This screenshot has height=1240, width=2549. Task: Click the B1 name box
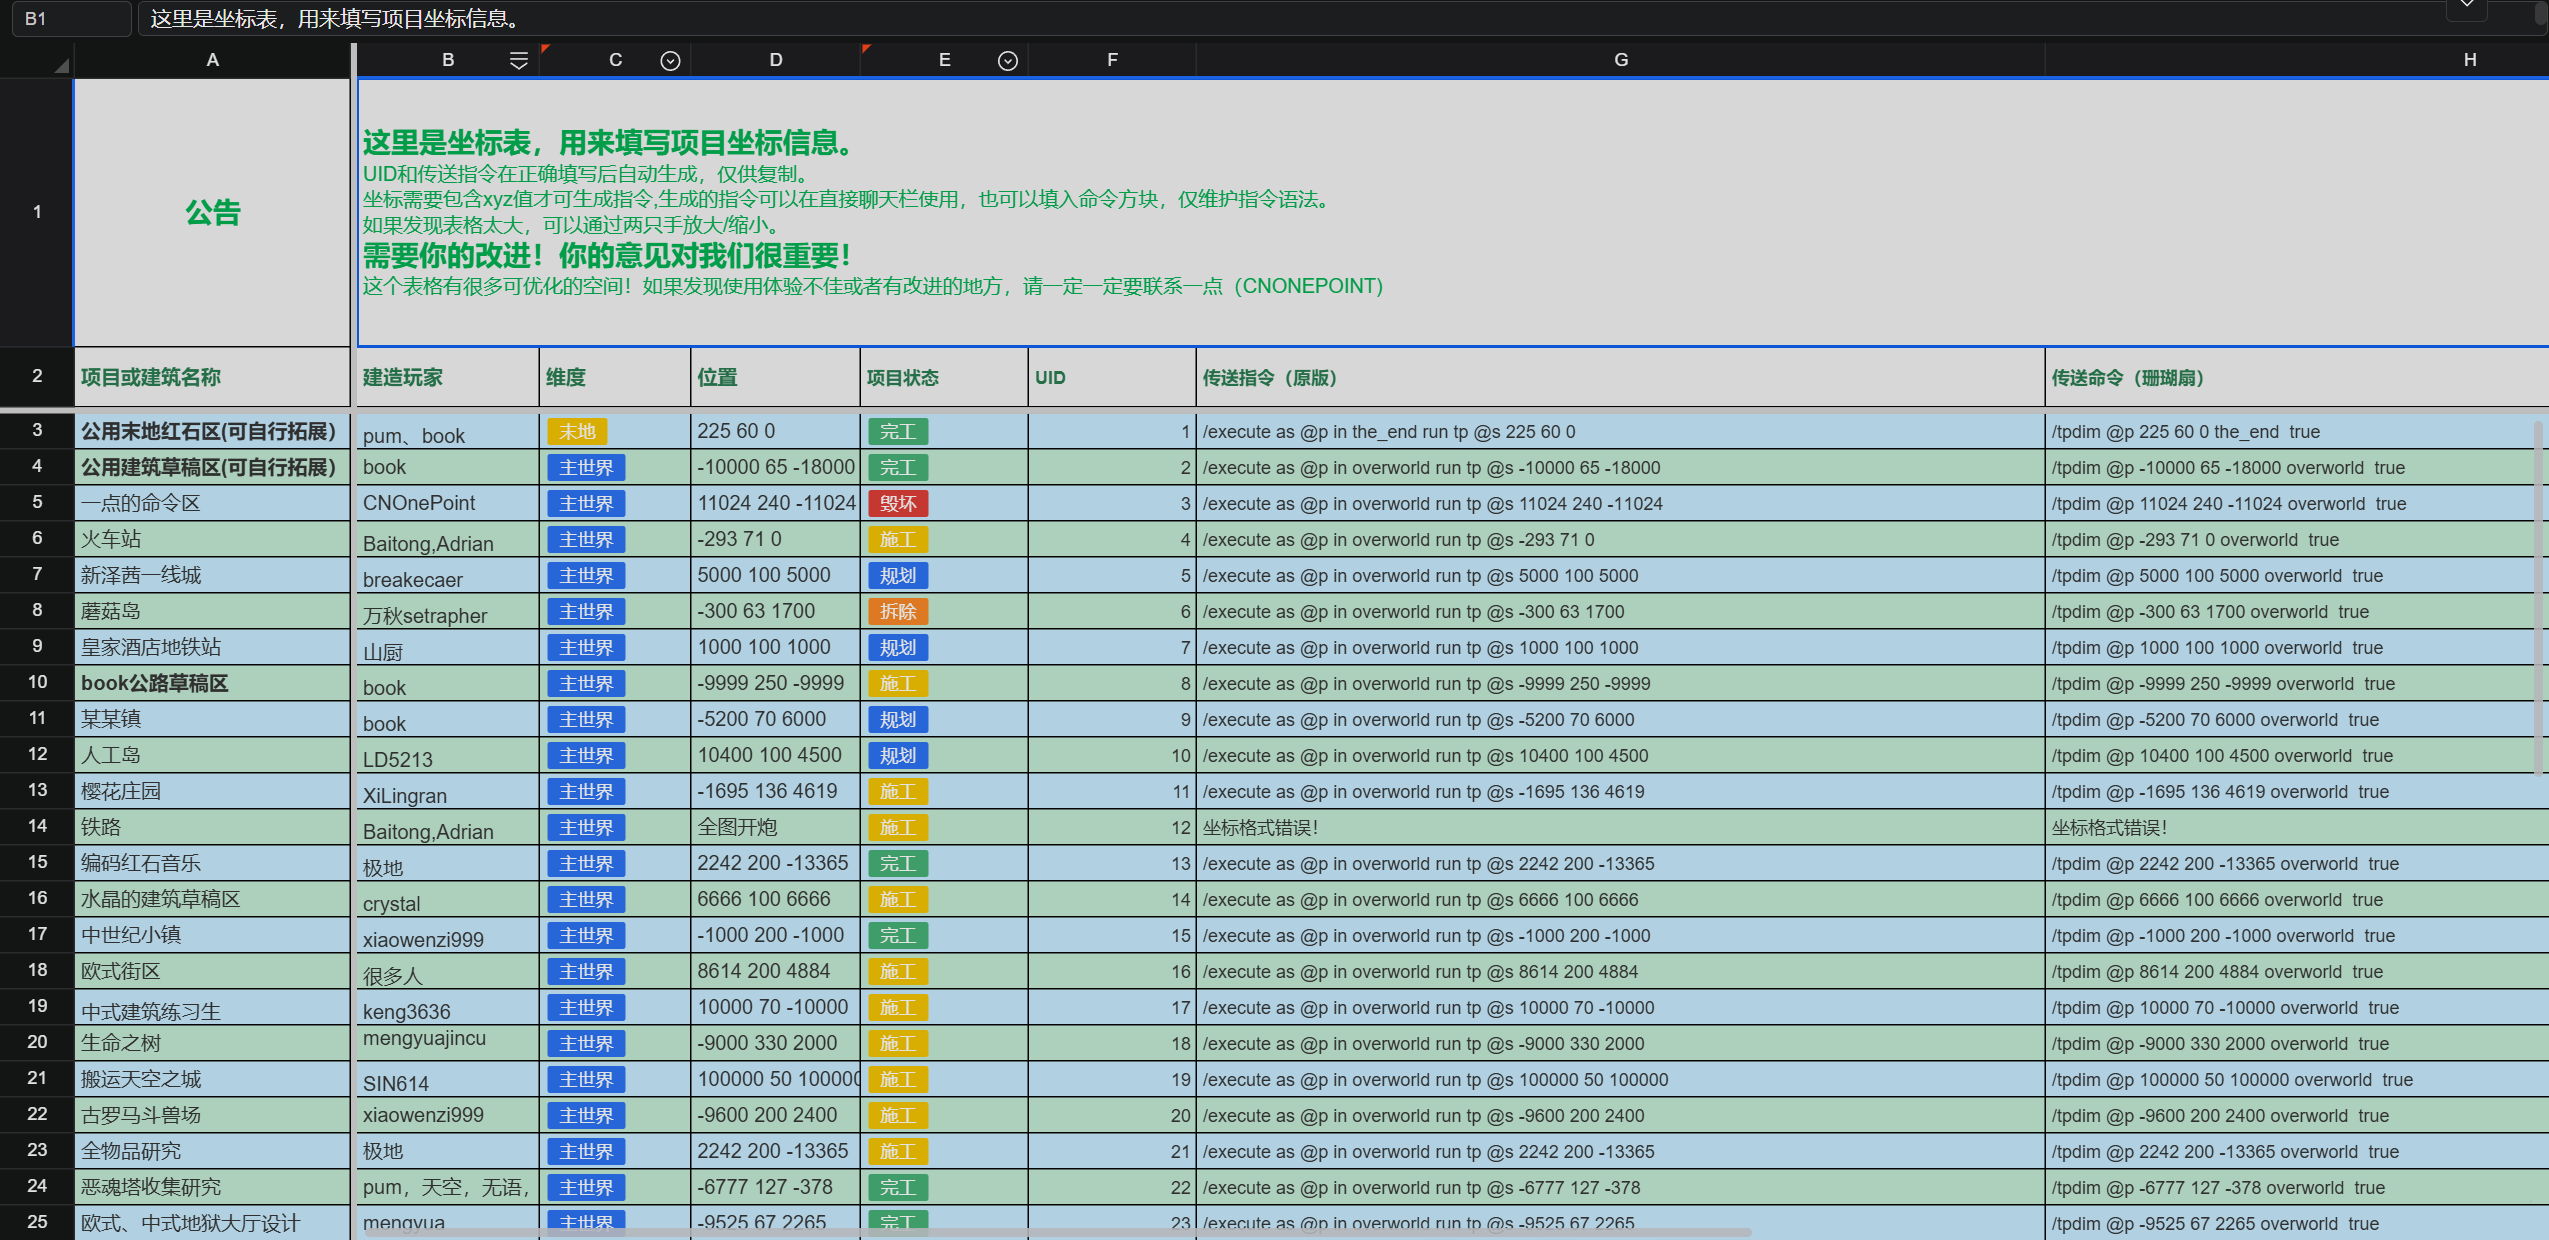click(70, 18)
